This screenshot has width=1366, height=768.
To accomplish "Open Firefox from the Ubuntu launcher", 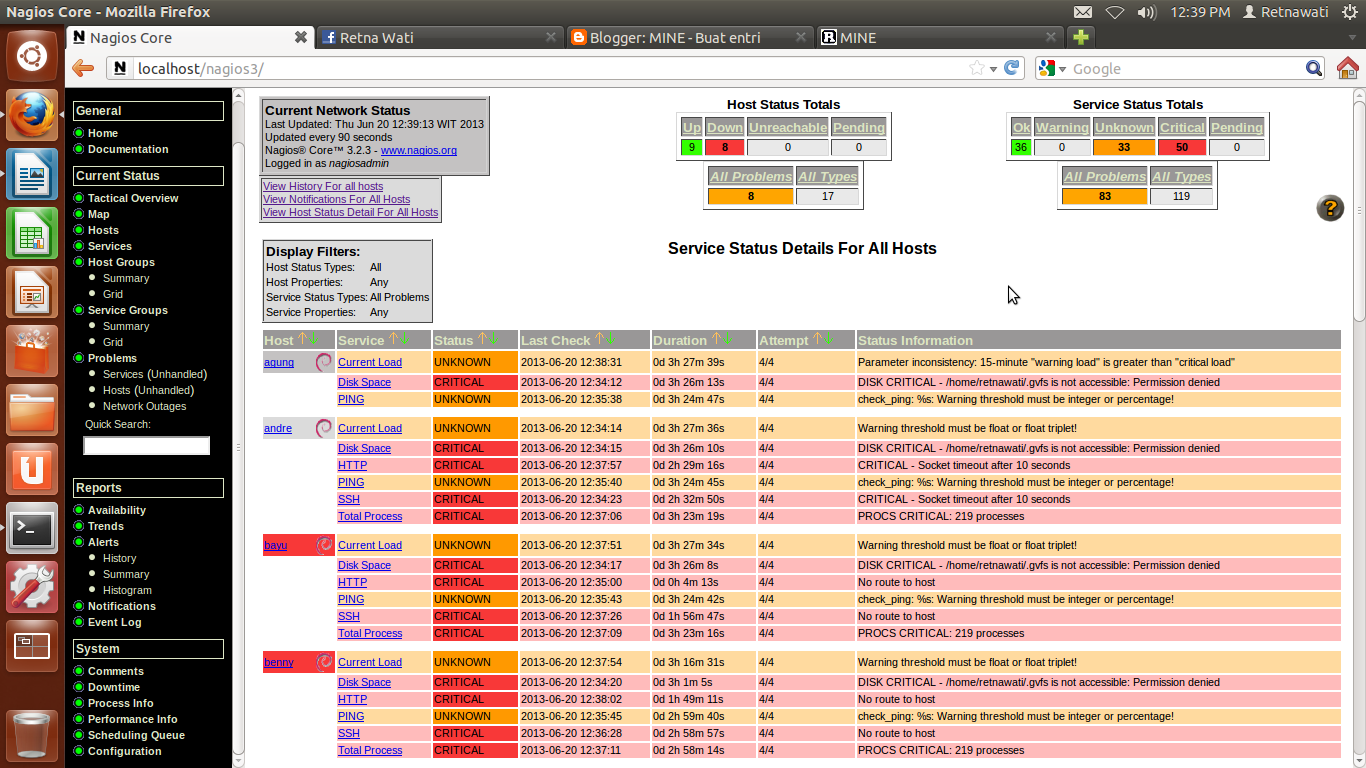I will [32, 114].
